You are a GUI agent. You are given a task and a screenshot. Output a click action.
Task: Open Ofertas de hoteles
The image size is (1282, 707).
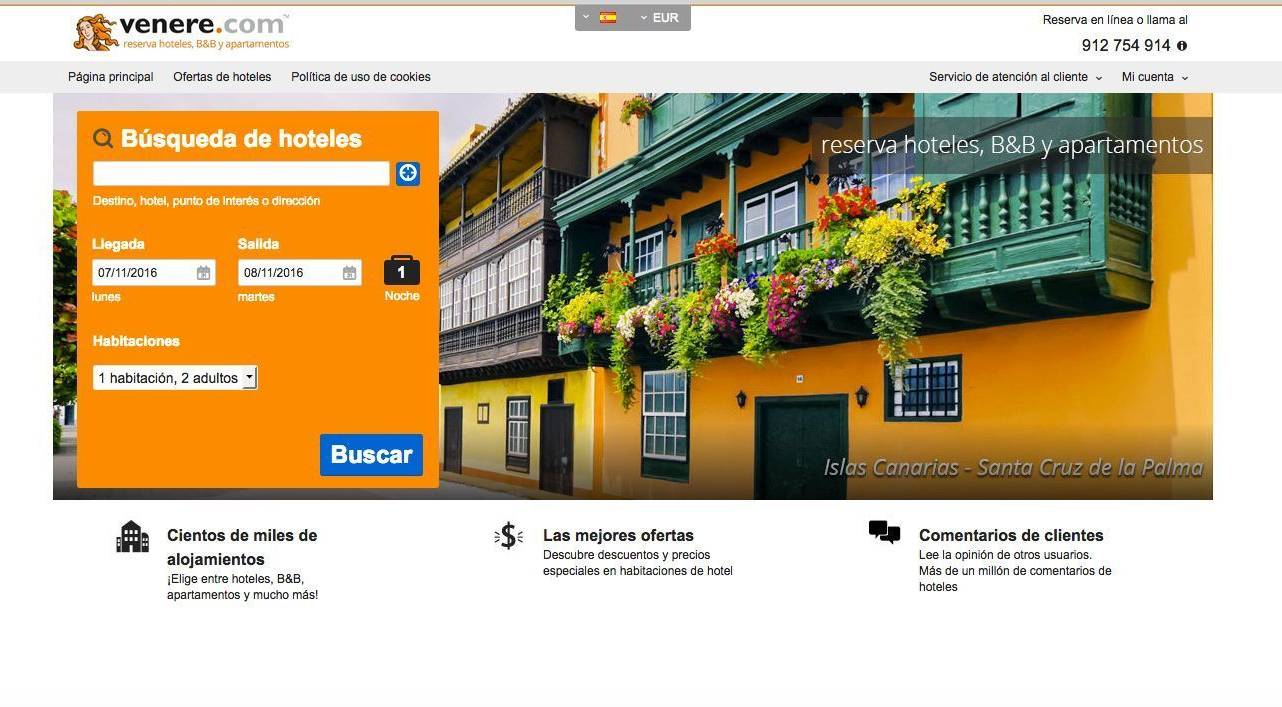click(x=222, y=77)
